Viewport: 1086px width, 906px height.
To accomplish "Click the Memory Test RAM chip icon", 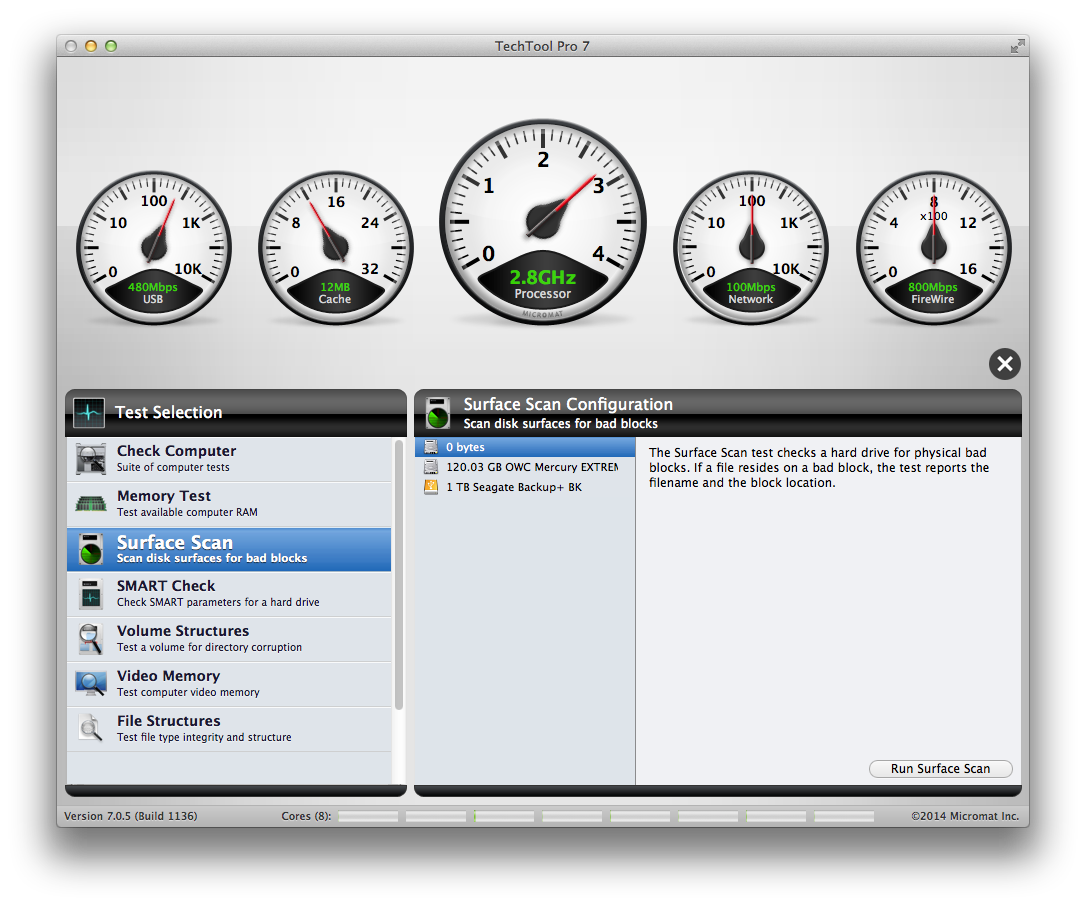I will pyautogui.click(x=91, y=504).
